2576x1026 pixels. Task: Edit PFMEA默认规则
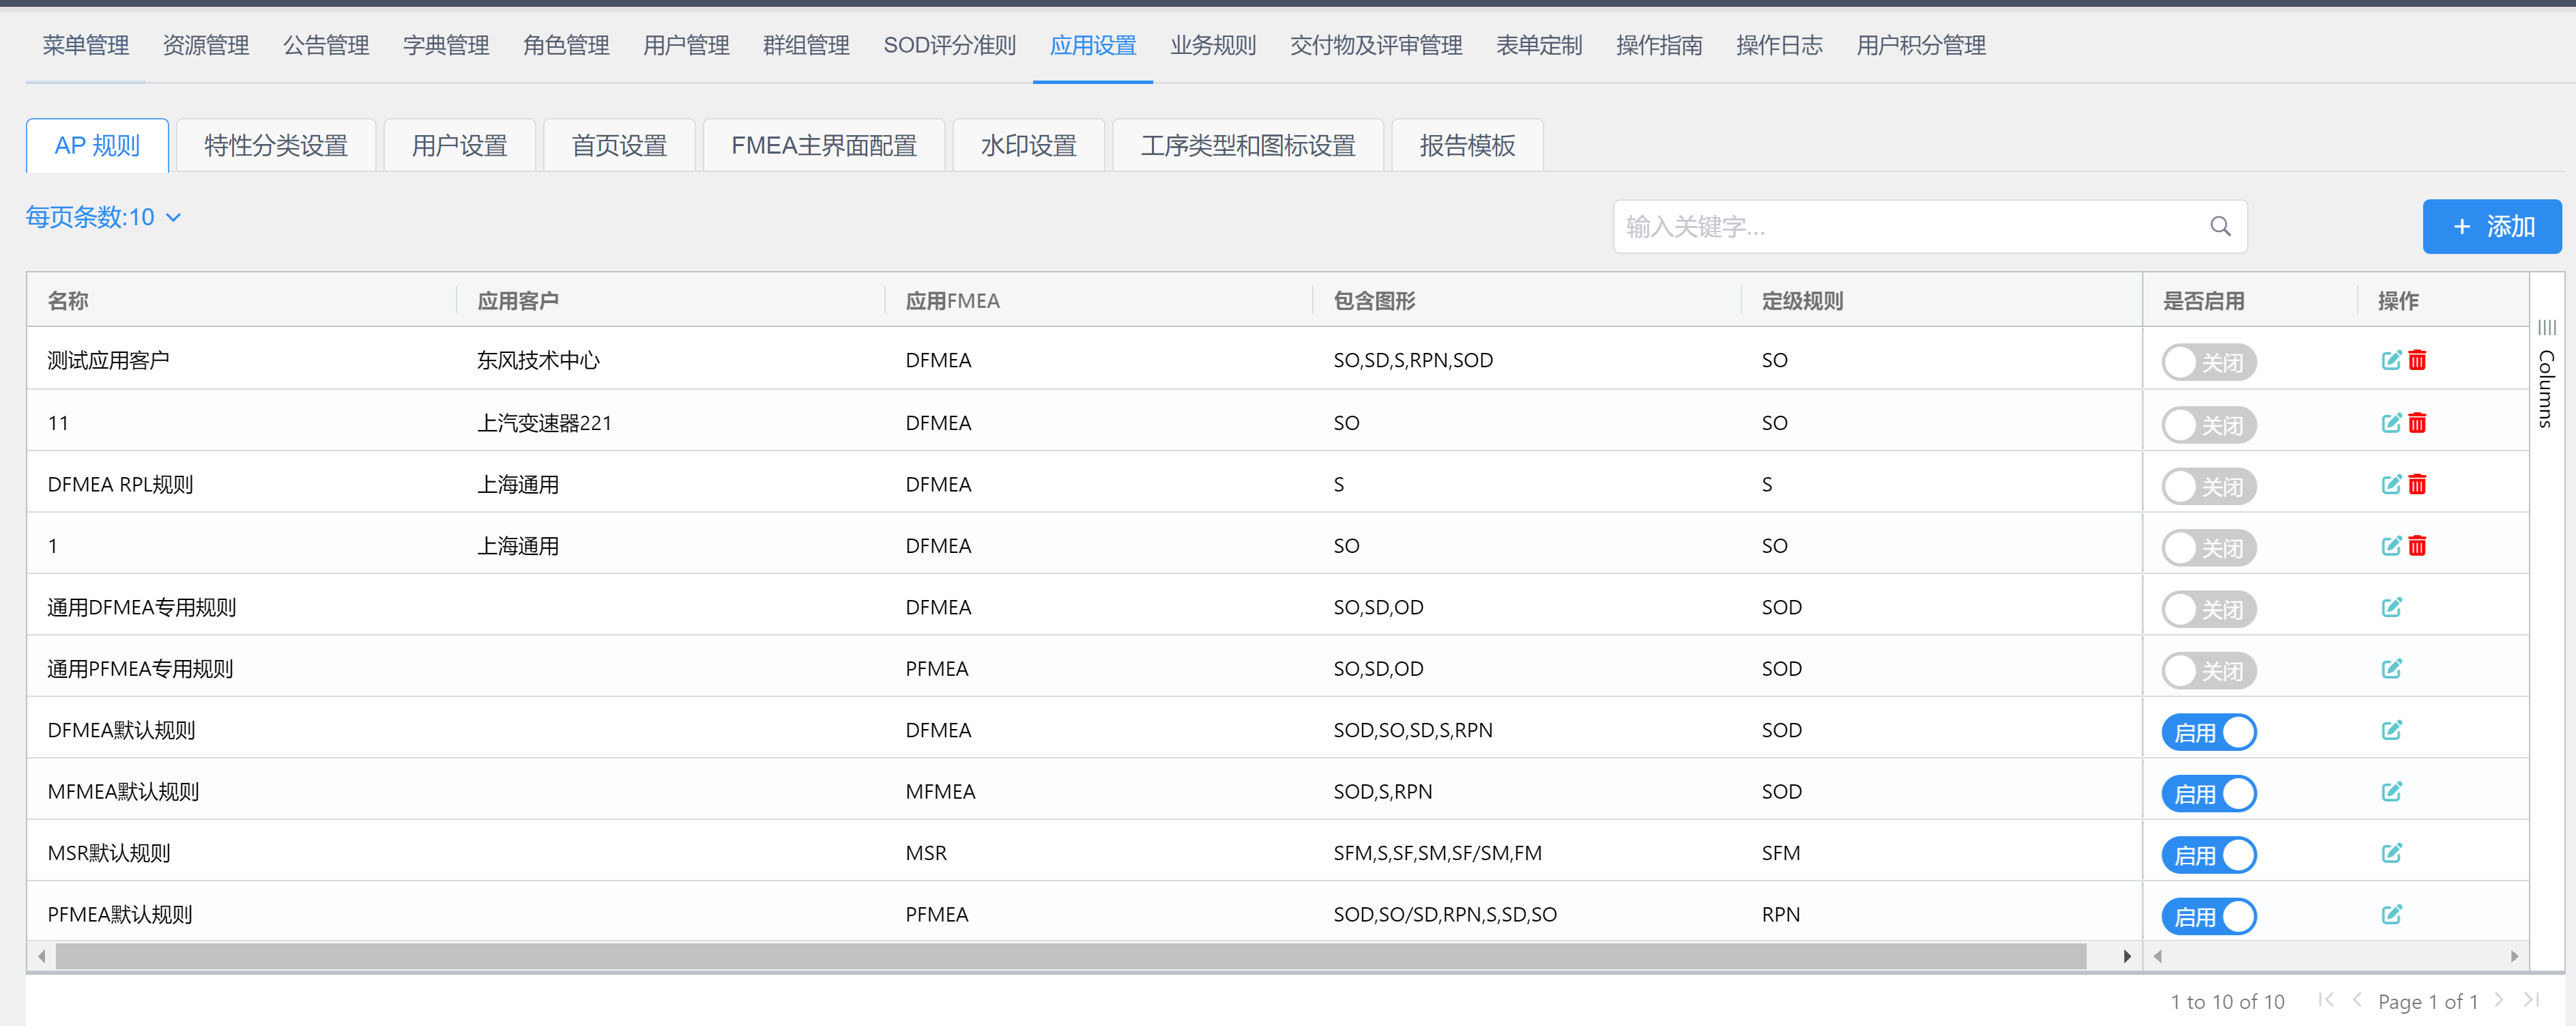2391,914
